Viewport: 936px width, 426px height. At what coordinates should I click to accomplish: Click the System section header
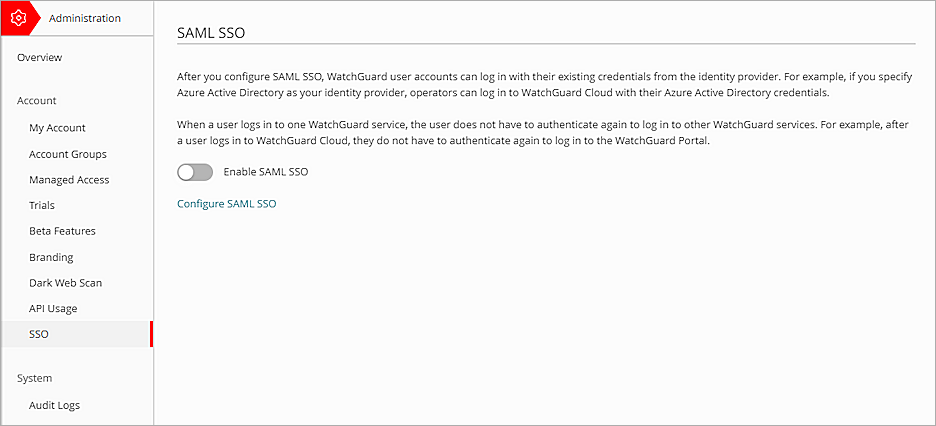click(x=35, y=379)
